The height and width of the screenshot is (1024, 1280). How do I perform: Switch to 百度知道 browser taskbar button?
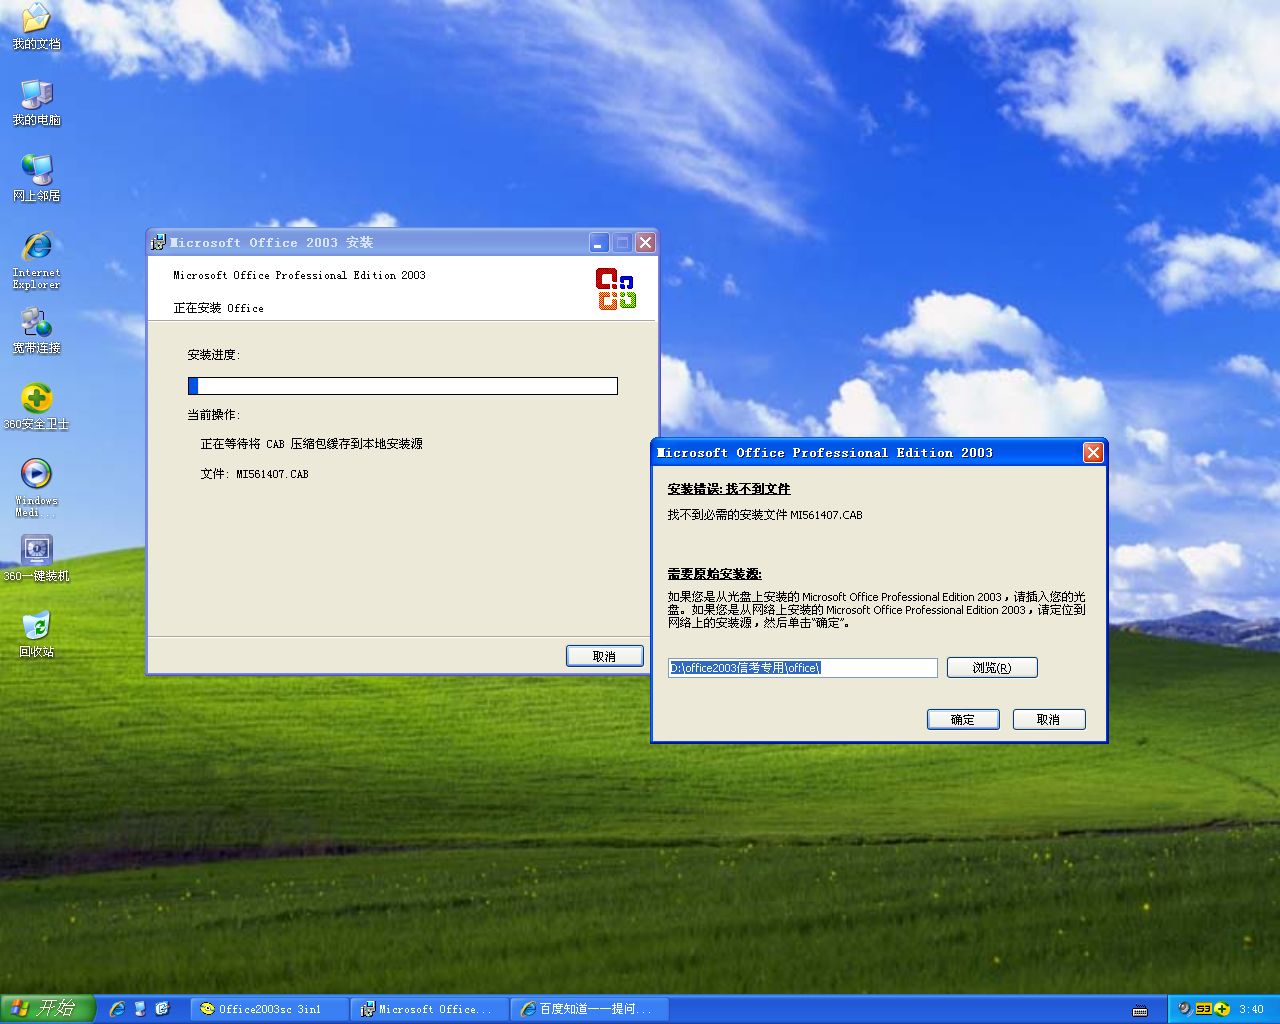(x=590, y=1009)
